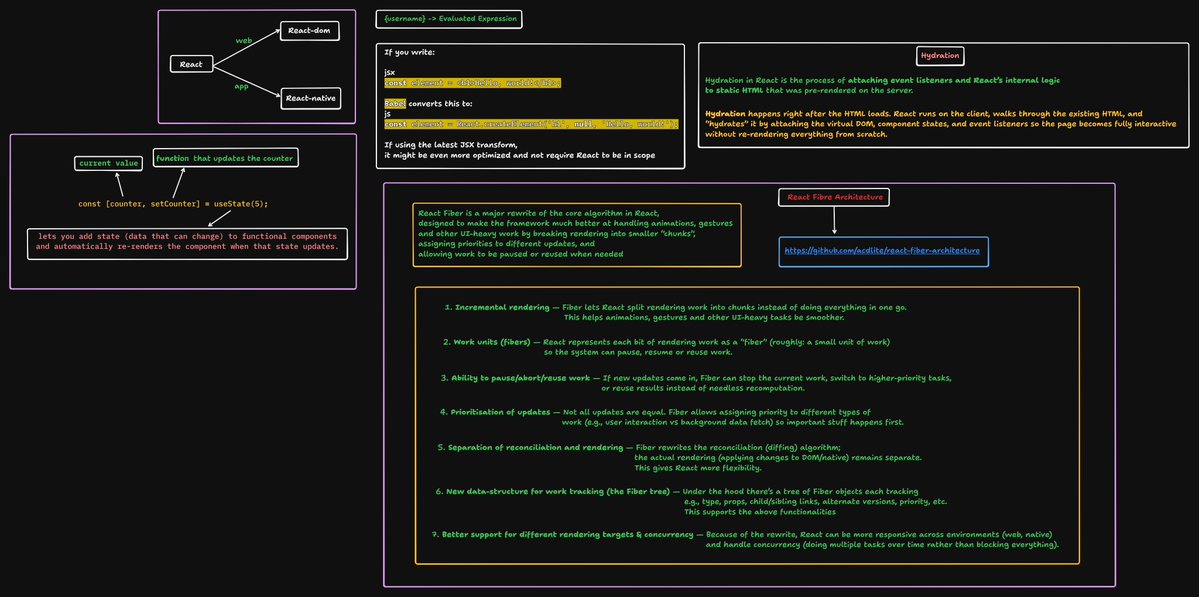Click 'Hydration happens right after' paragraph

click(x=941, y=123)
